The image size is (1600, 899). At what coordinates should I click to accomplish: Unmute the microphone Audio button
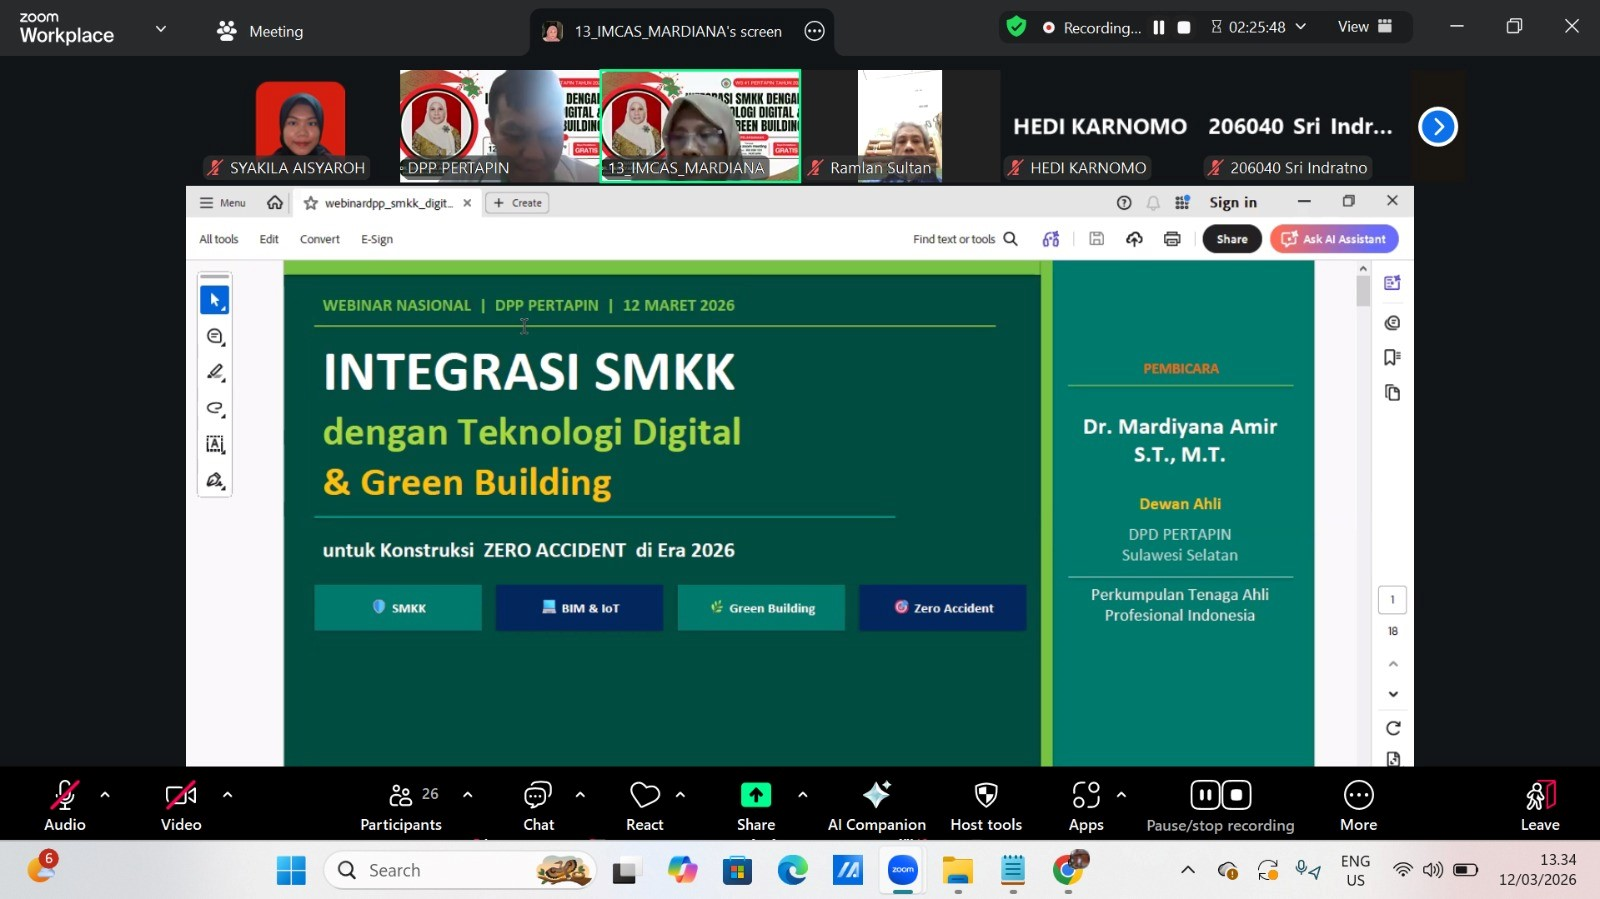pos(65,805)
